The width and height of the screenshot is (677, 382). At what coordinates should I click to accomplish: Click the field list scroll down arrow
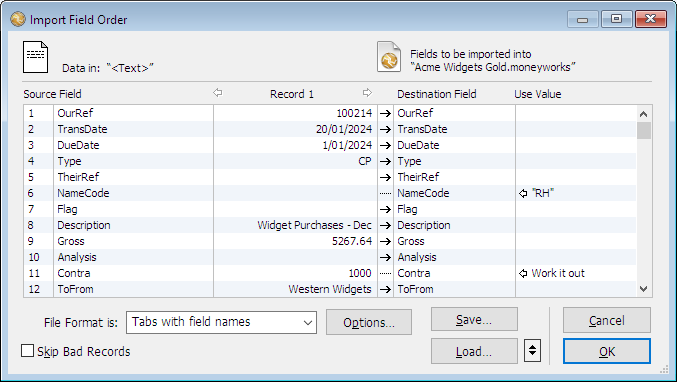coord(643,289)
